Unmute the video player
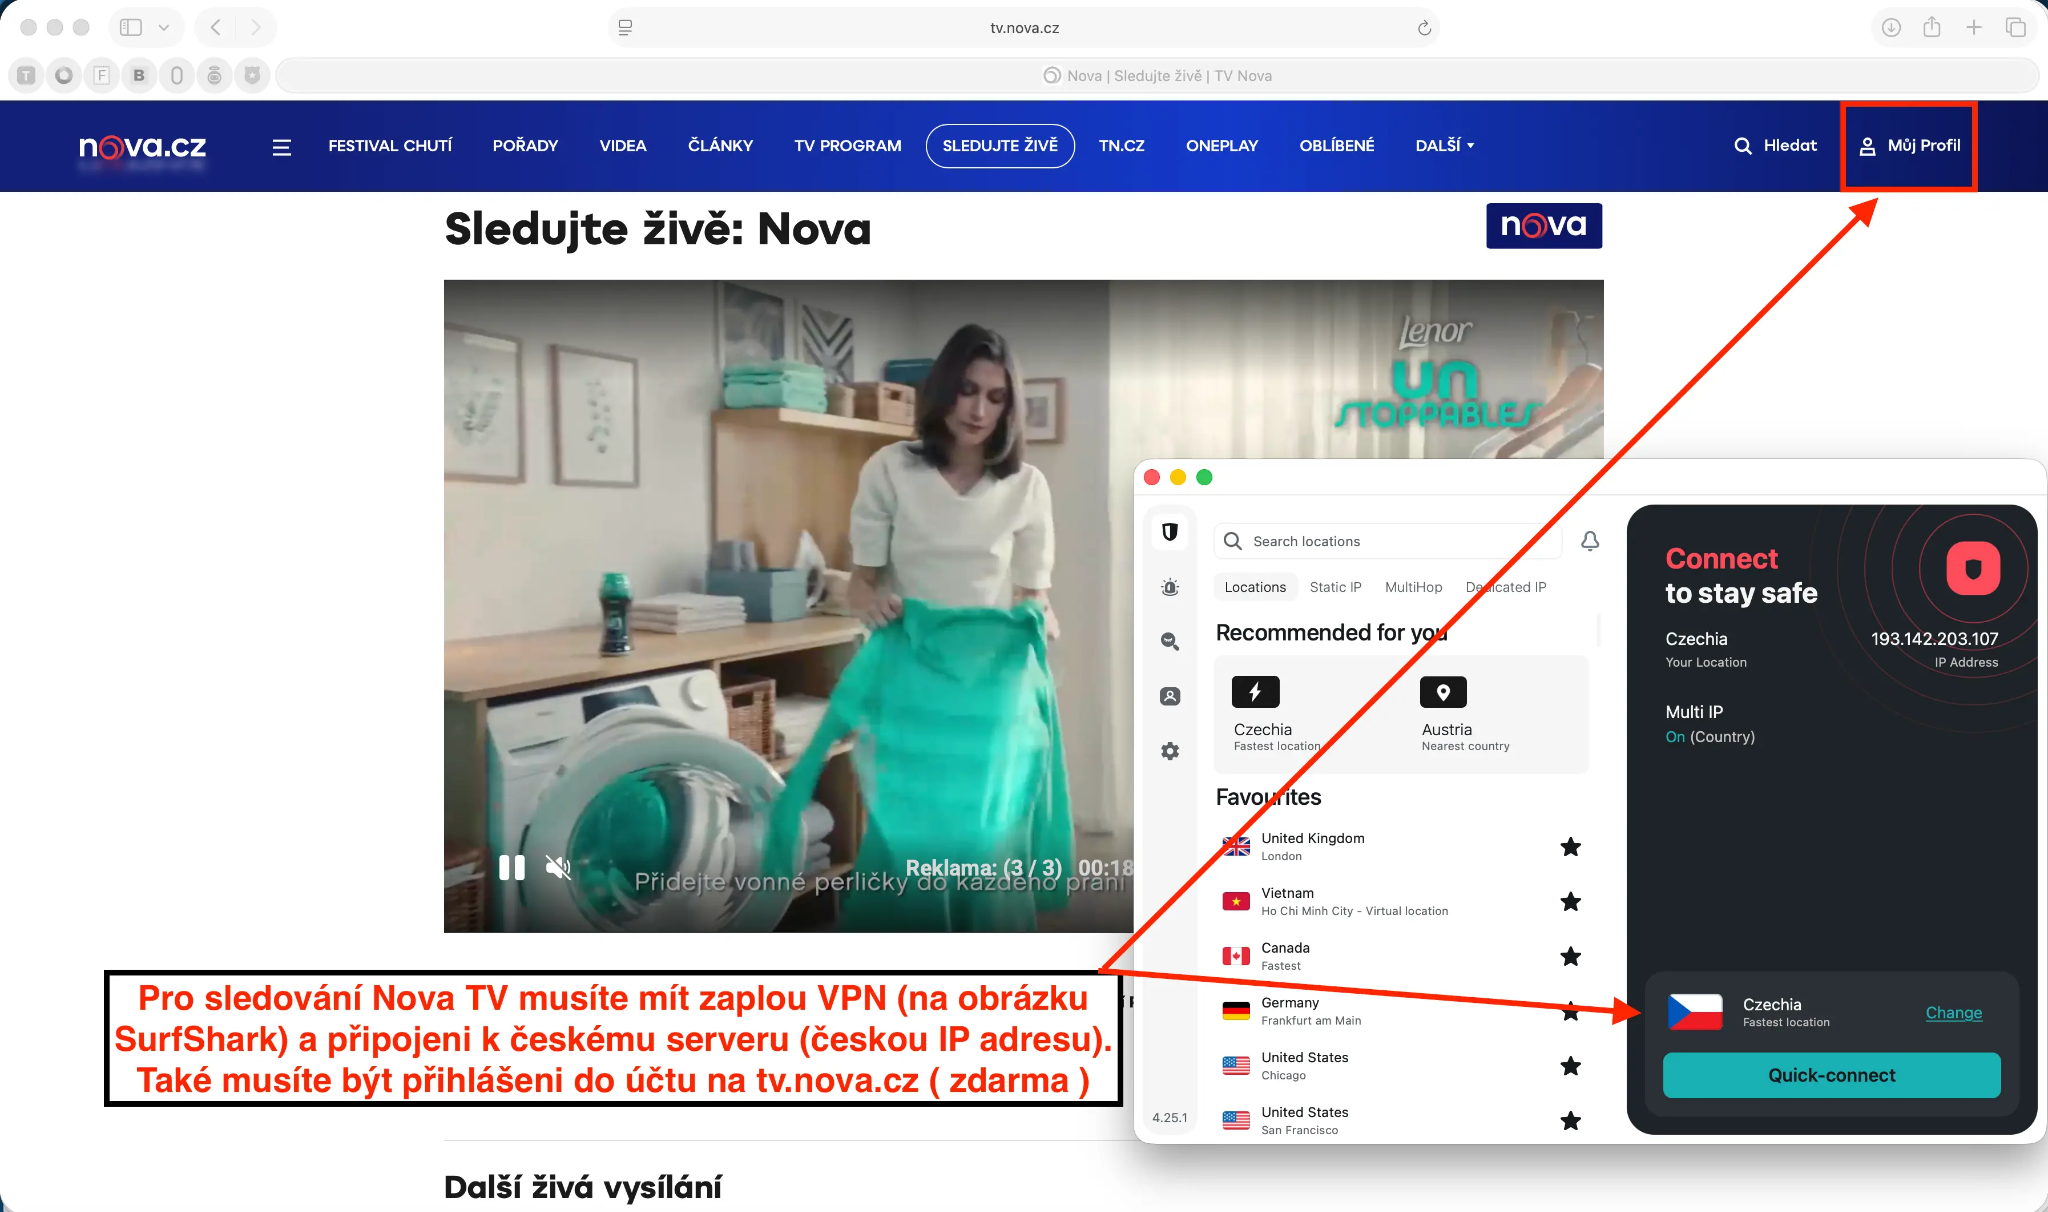 pos(558,867)
